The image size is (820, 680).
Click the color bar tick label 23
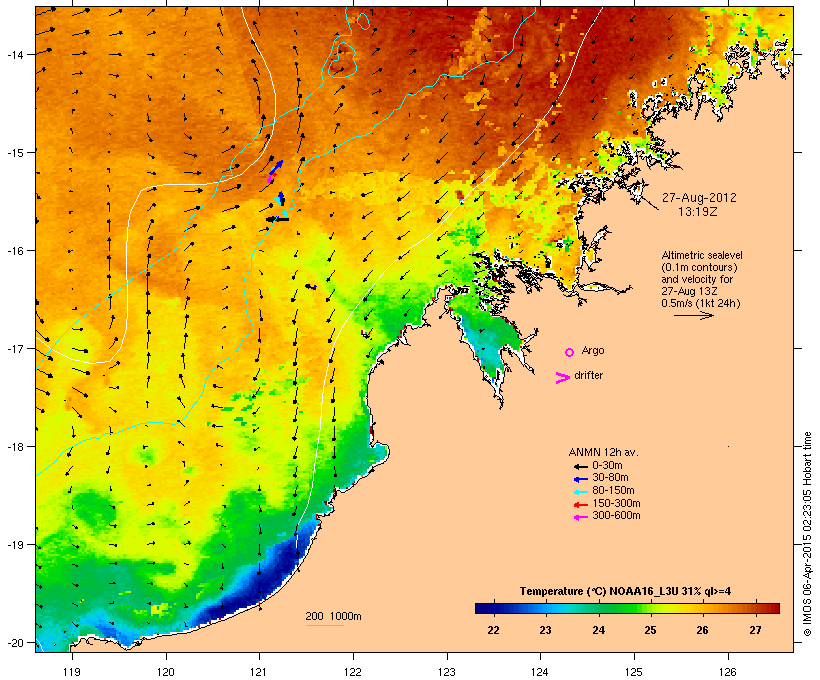pyautogui.click(x=545, y=630)
